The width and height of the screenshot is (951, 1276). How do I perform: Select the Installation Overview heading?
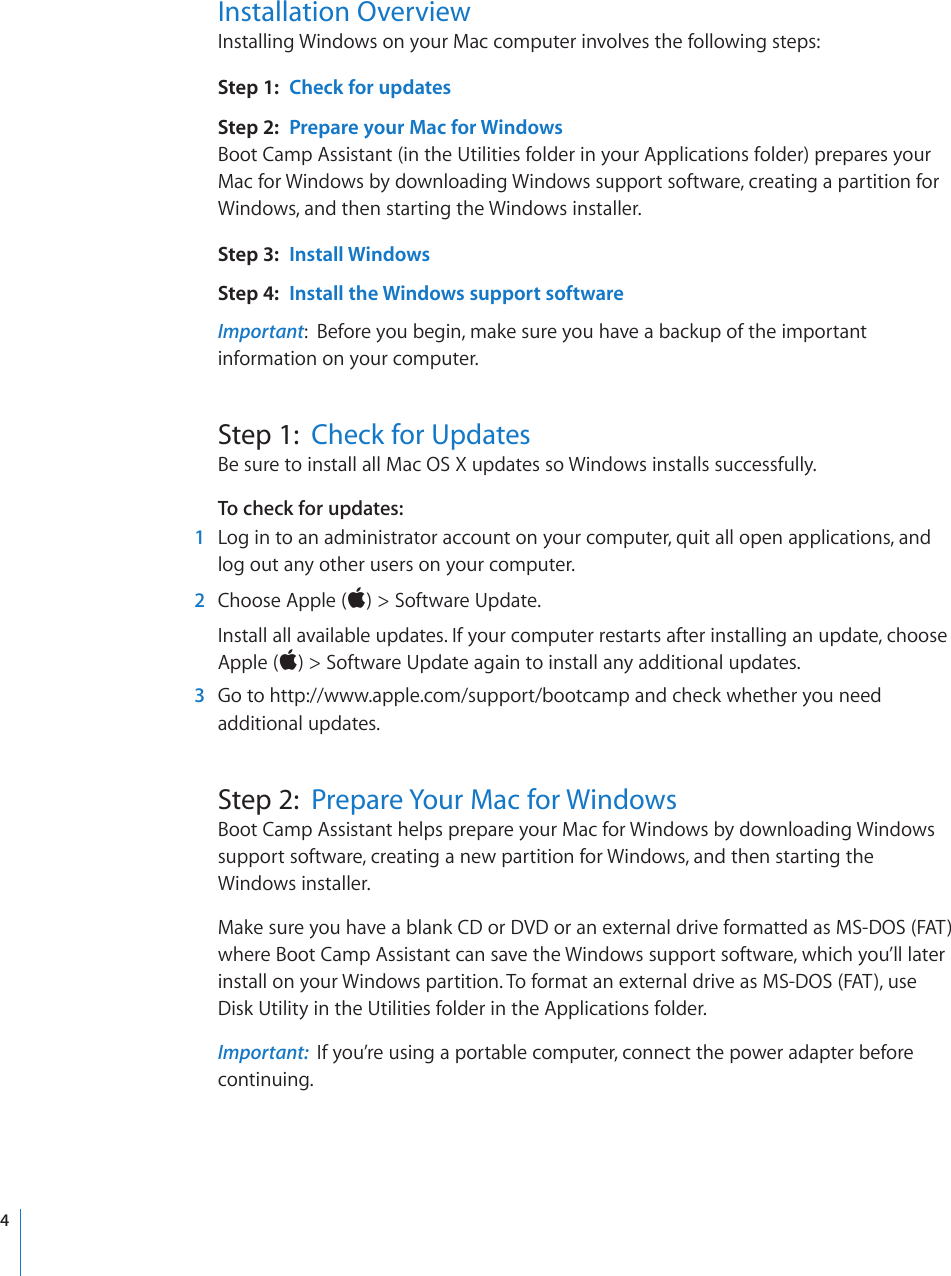tap(344, 13)
